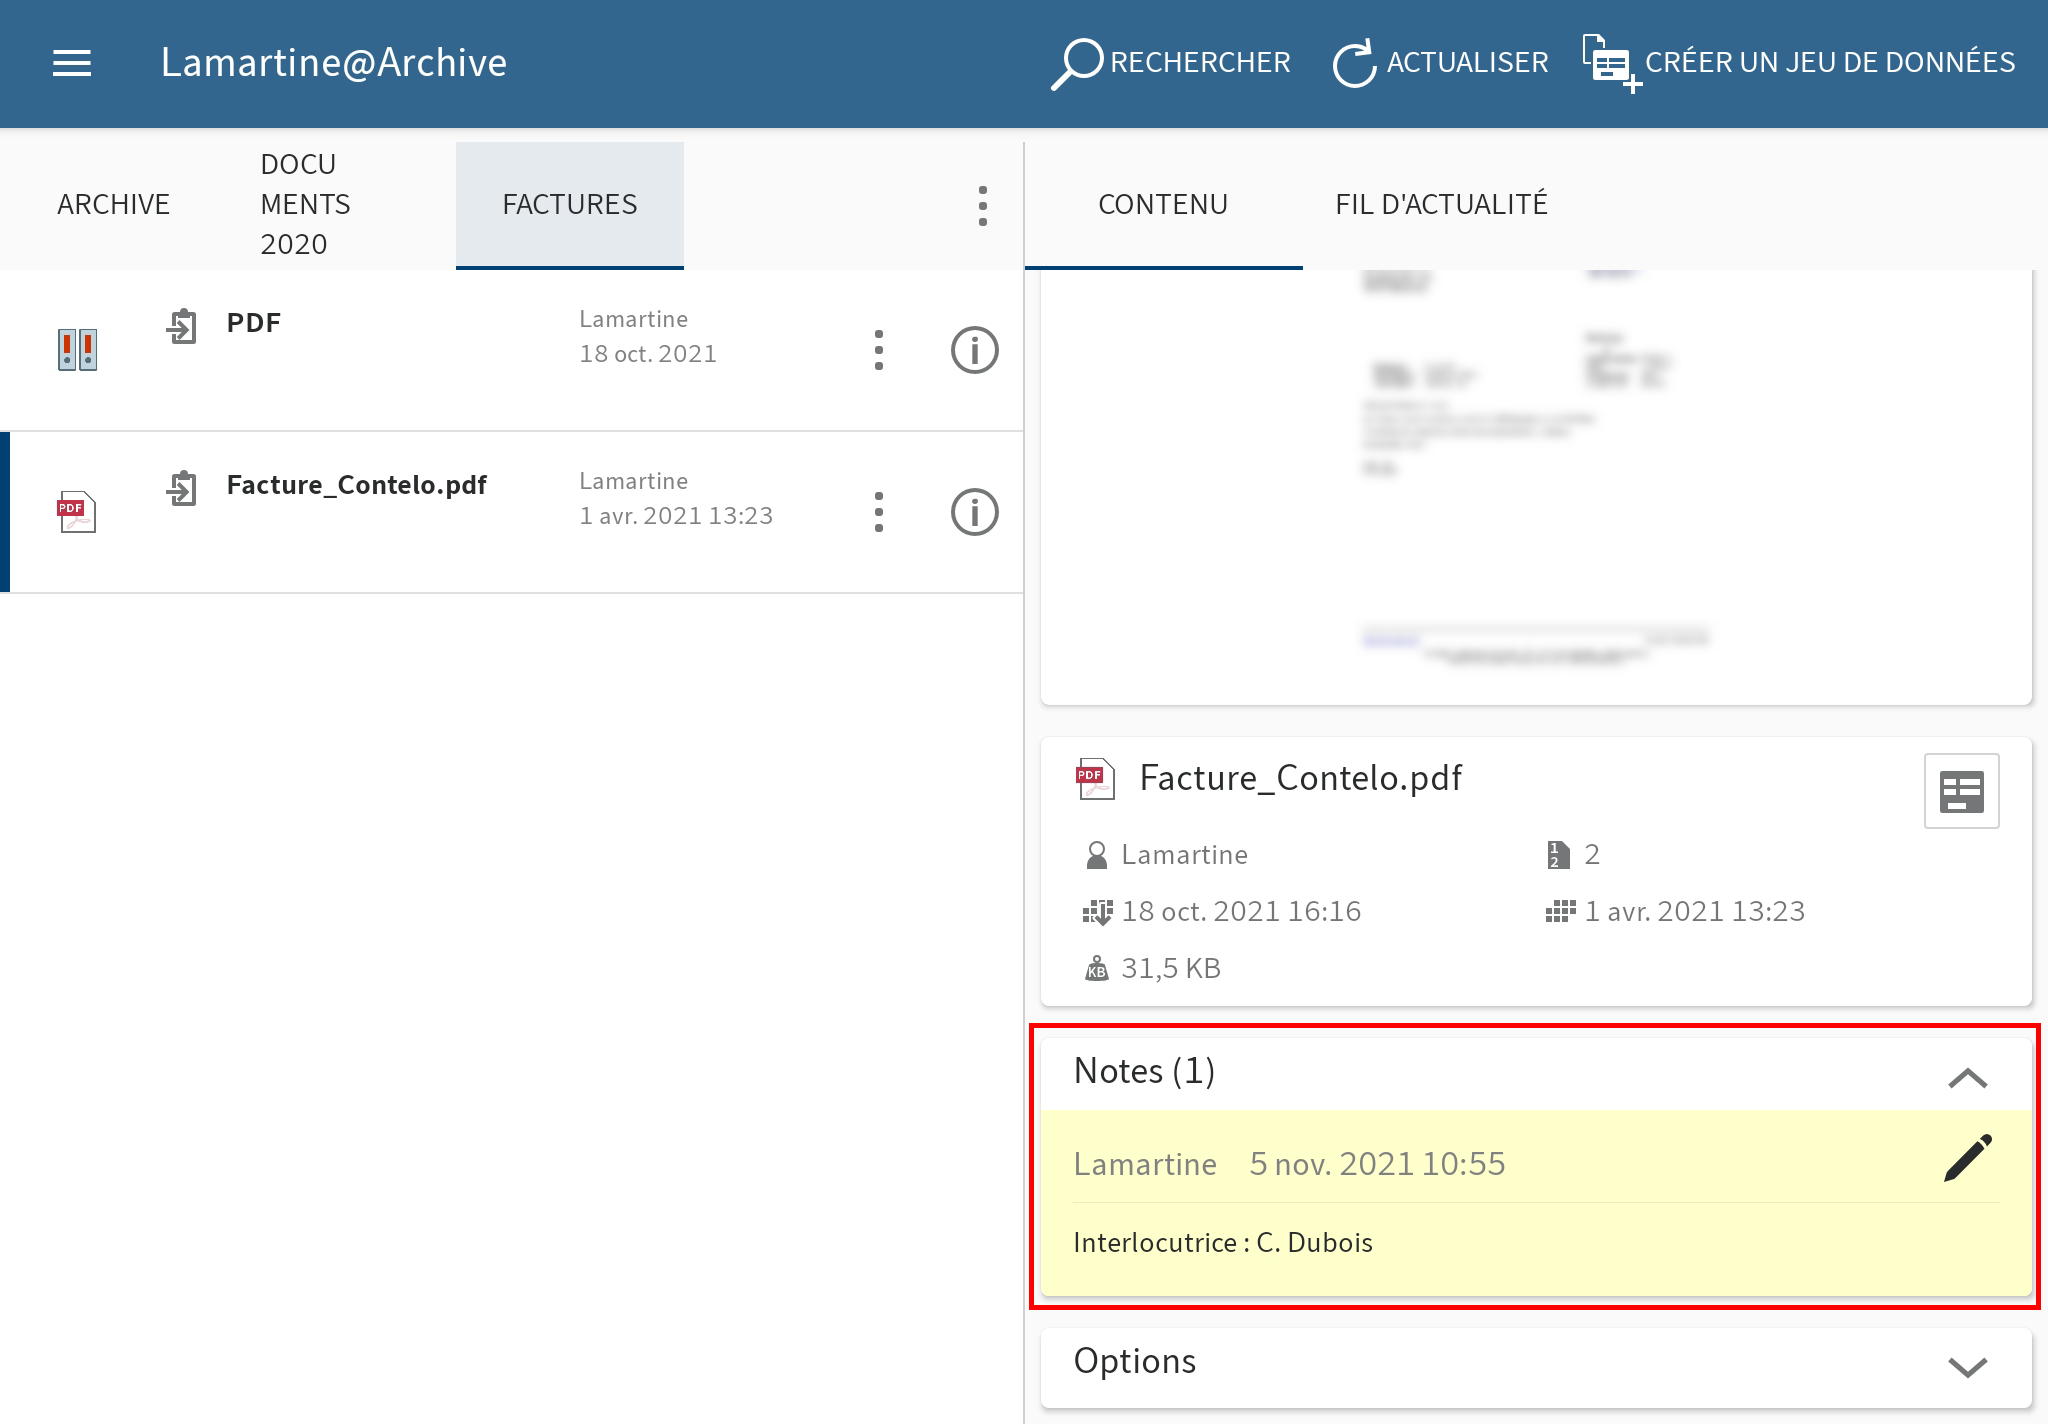The width and height of the screenshot is (2048, 1424).
Task: Click the filing date icon beside 18 oct. 2021 16:16
Action: pos(1097,912)
